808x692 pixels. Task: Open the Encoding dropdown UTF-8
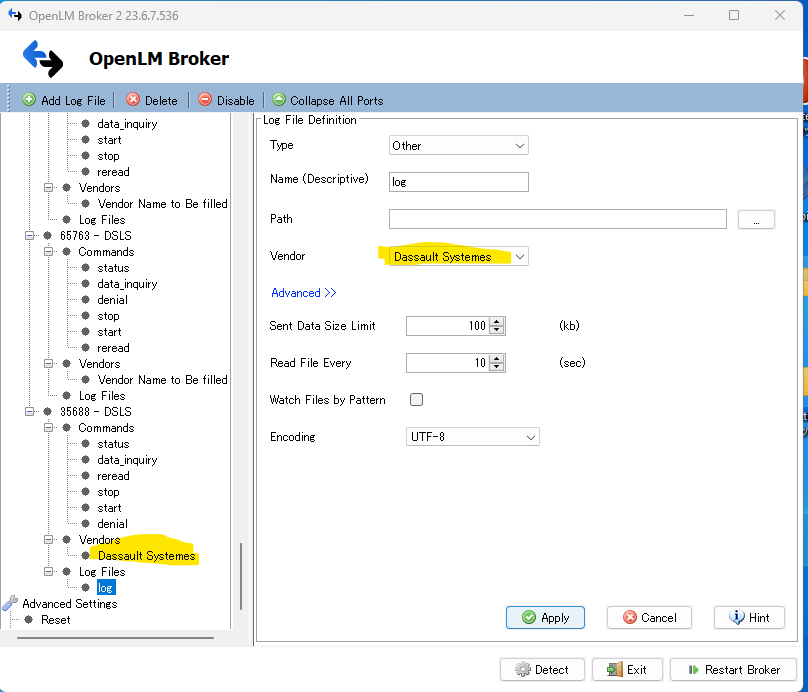(x=473, y=437)
